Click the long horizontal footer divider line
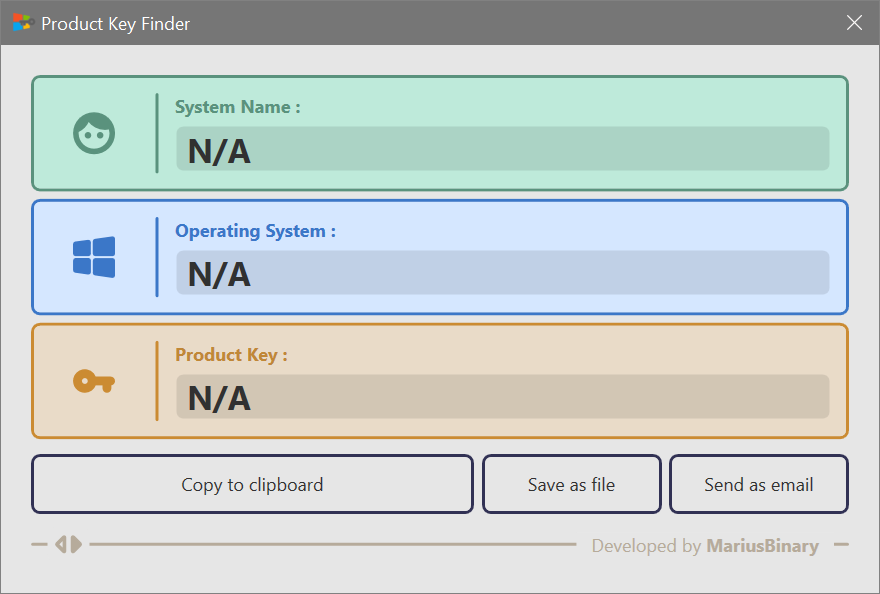This screenshot has width=880, height=594. coord(332,545)
